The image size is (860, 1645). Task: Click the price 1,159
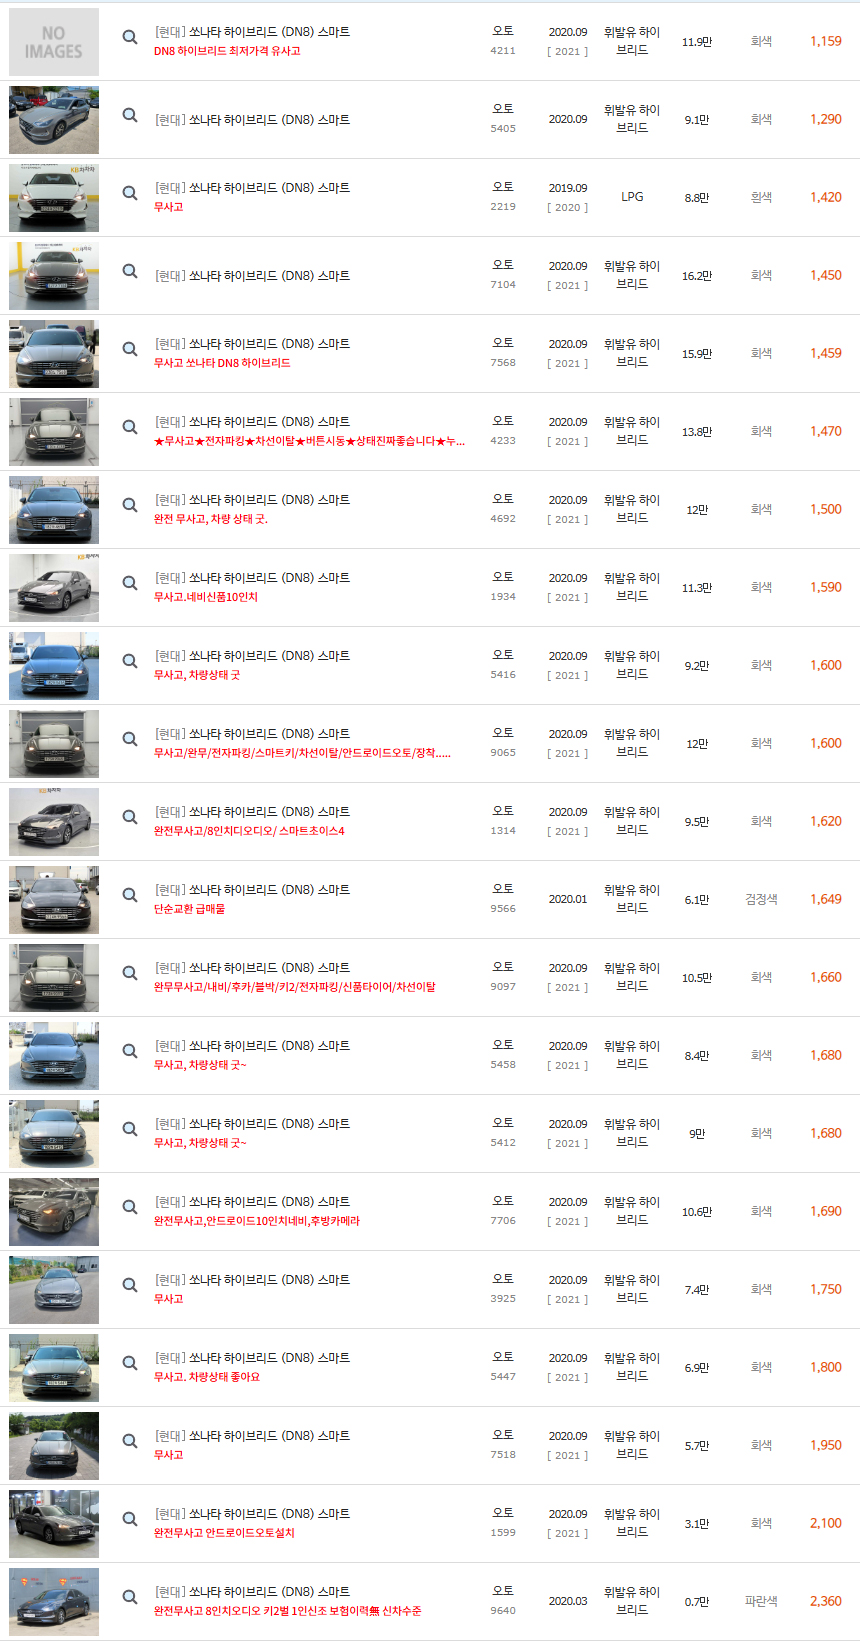(826, 41)
